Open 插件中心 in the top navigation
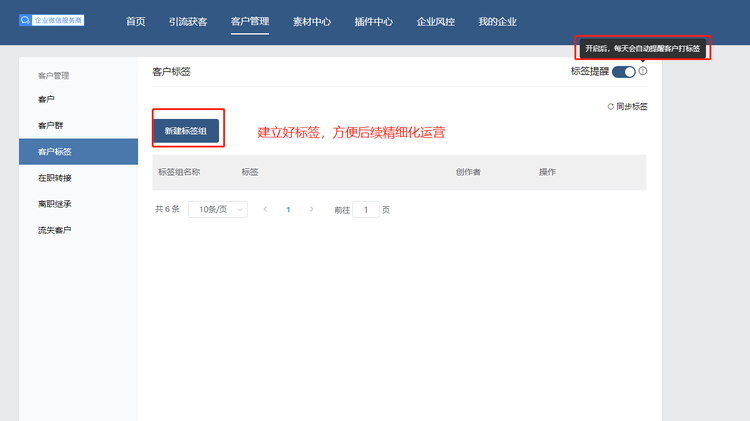 [373, 22]
